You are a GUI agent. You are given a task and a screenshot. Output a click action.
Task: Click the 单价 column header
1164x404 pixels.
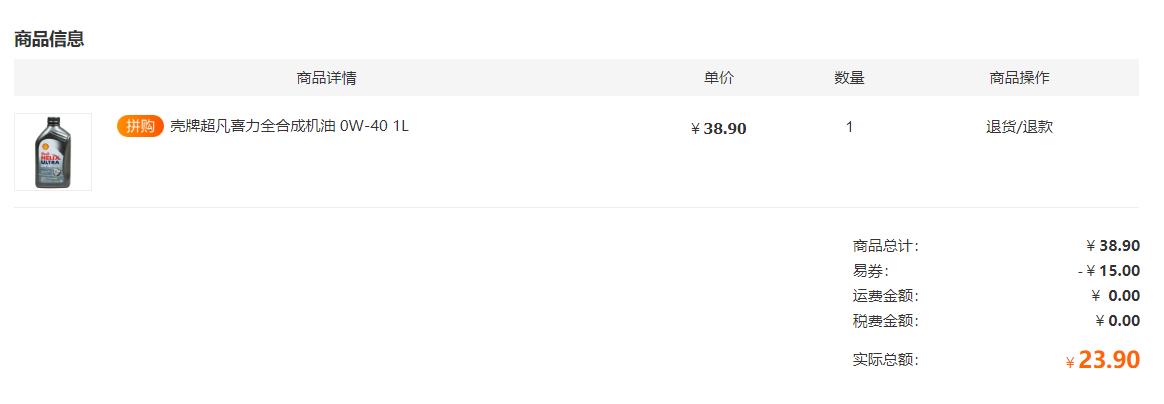pyautogui.click(x=718, y=77)
